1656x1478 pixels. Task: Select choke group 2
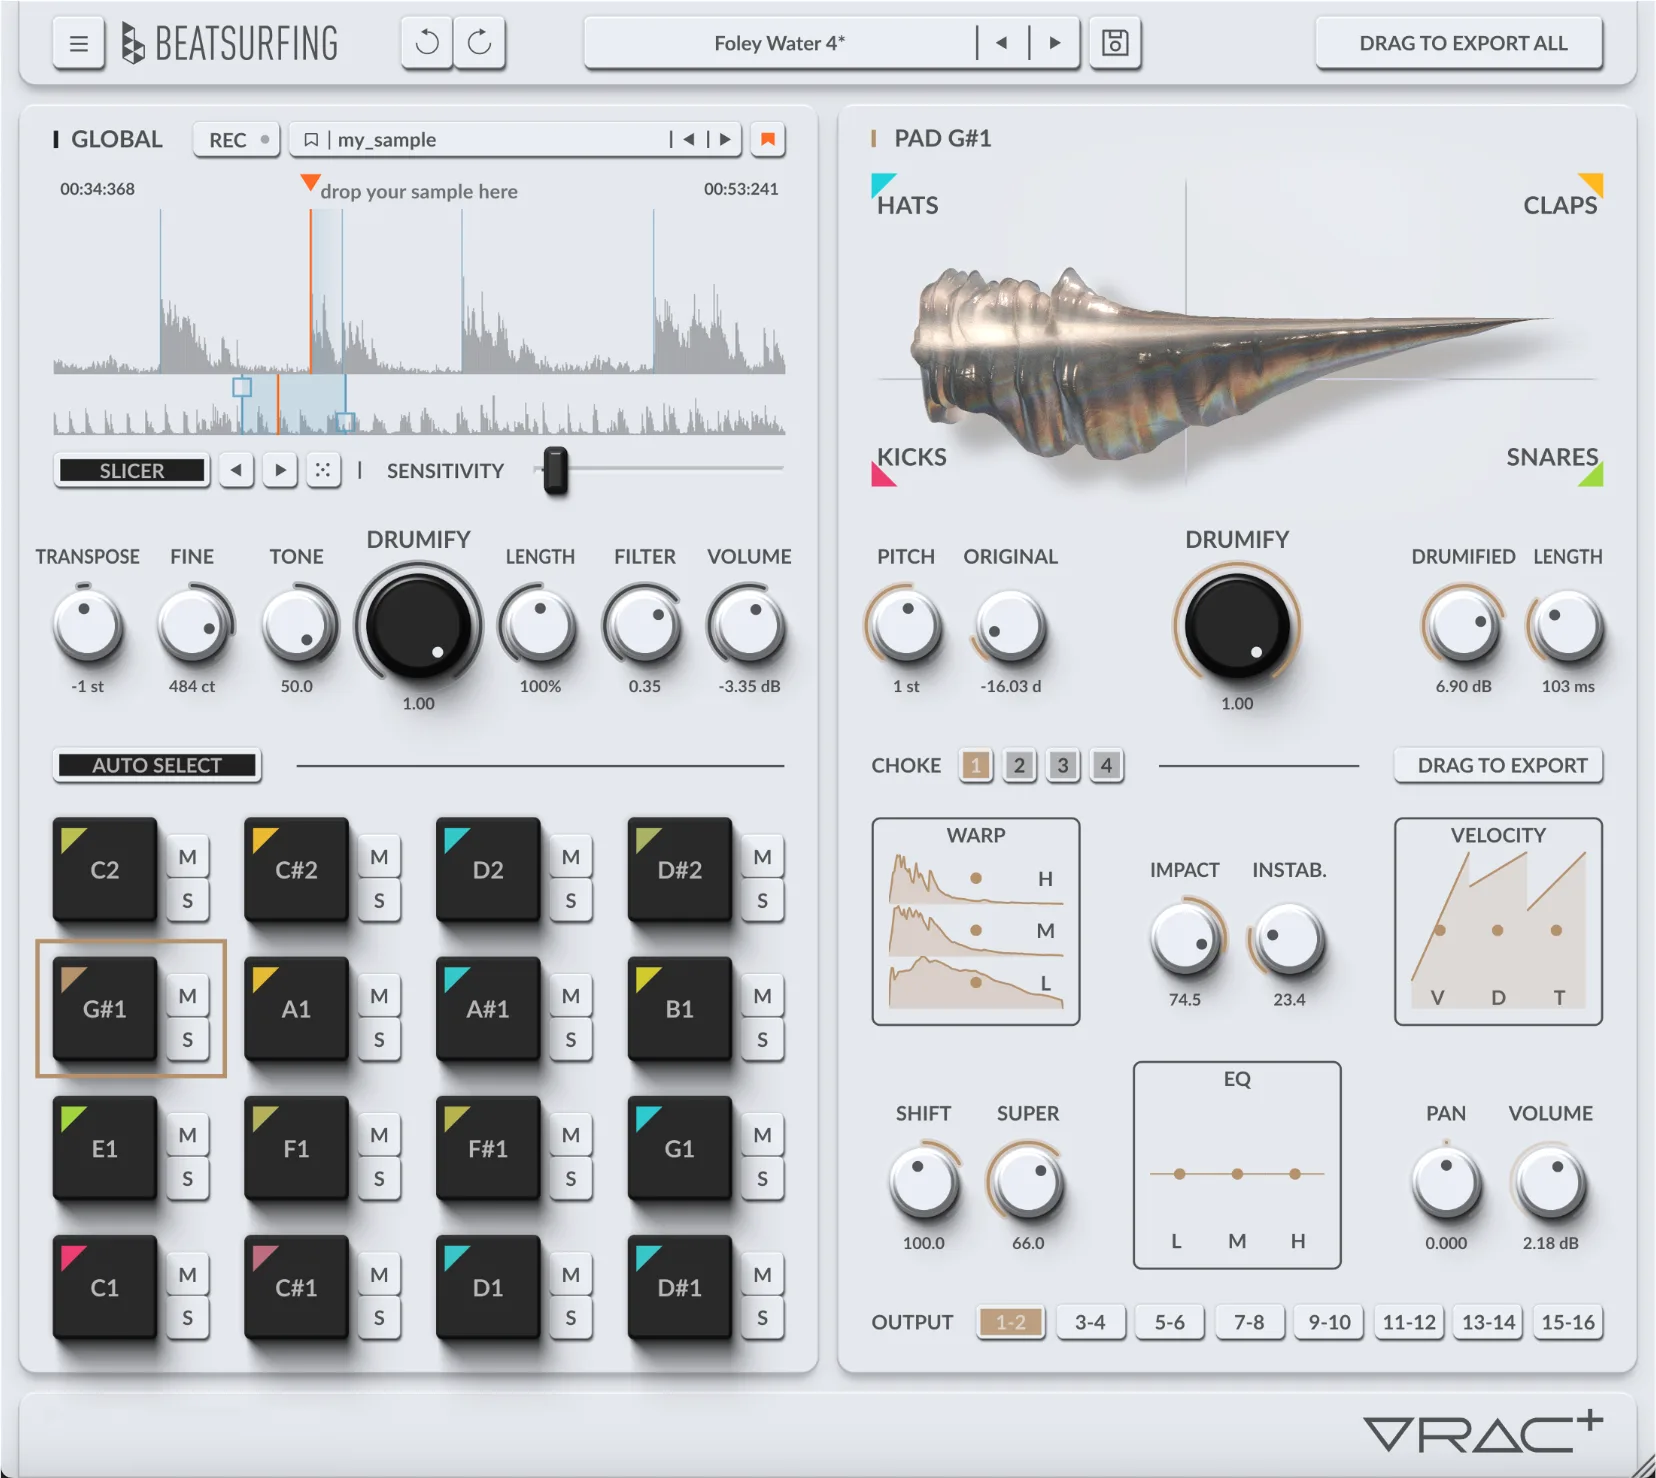(x=1019, y=765)
